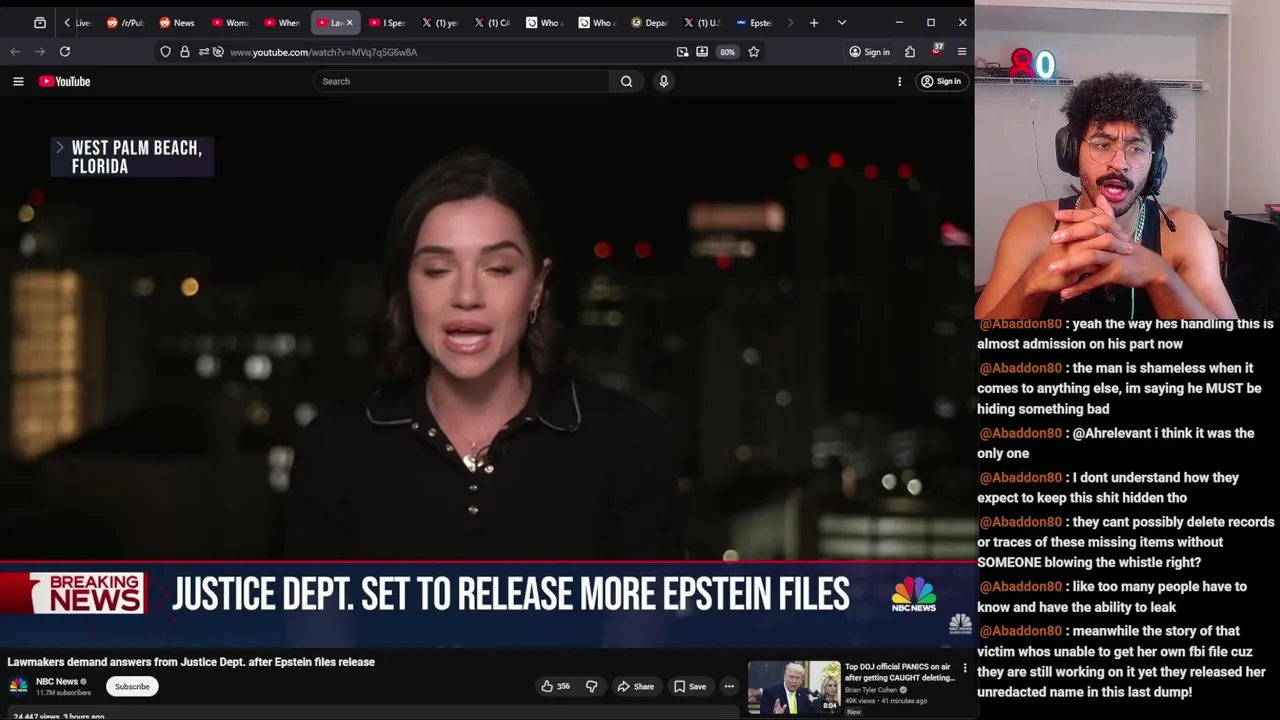Bookmark this page with the star
Image resolution: width=1280 pixels, height=720 pixels.
point(754,51)
